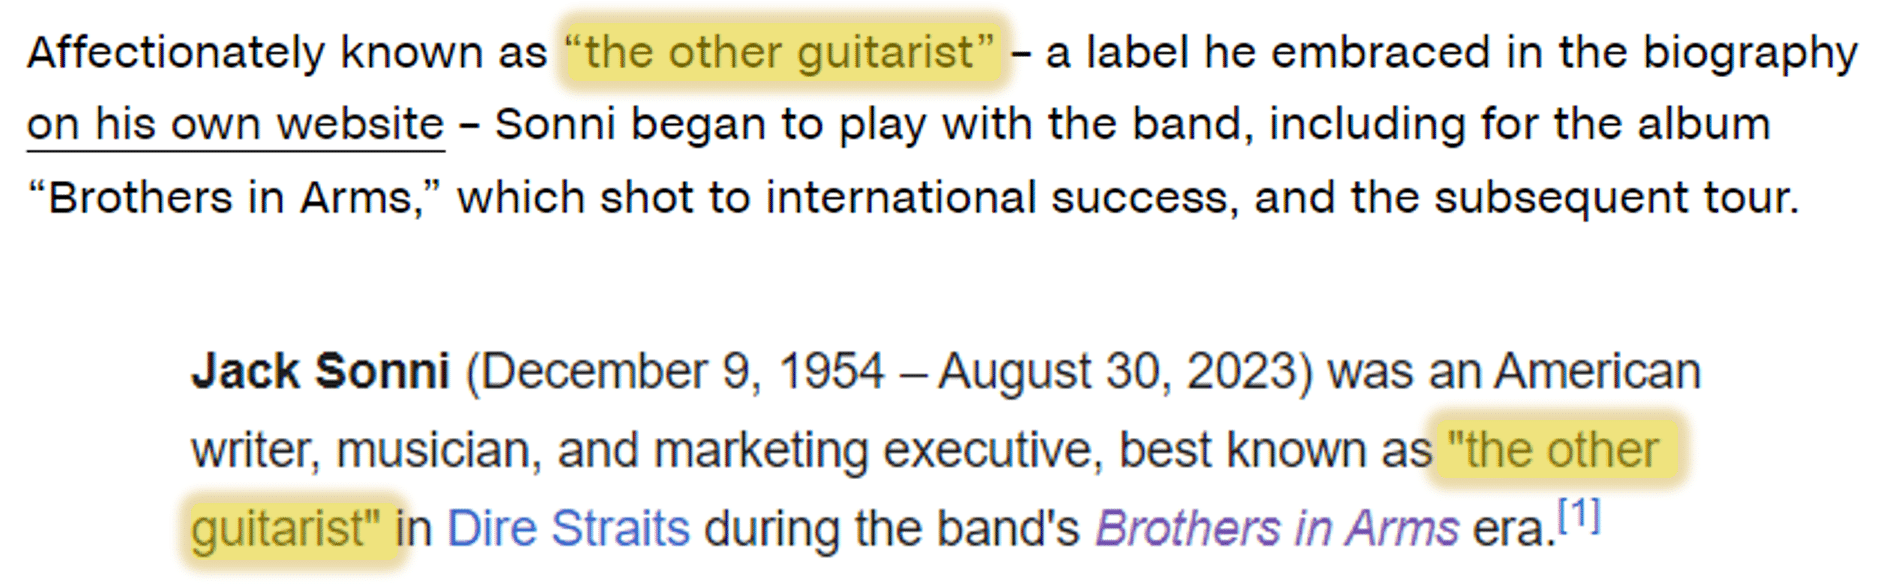
Task: Open the italic Brothers in Arms link
Action: tap(1277, 528)
